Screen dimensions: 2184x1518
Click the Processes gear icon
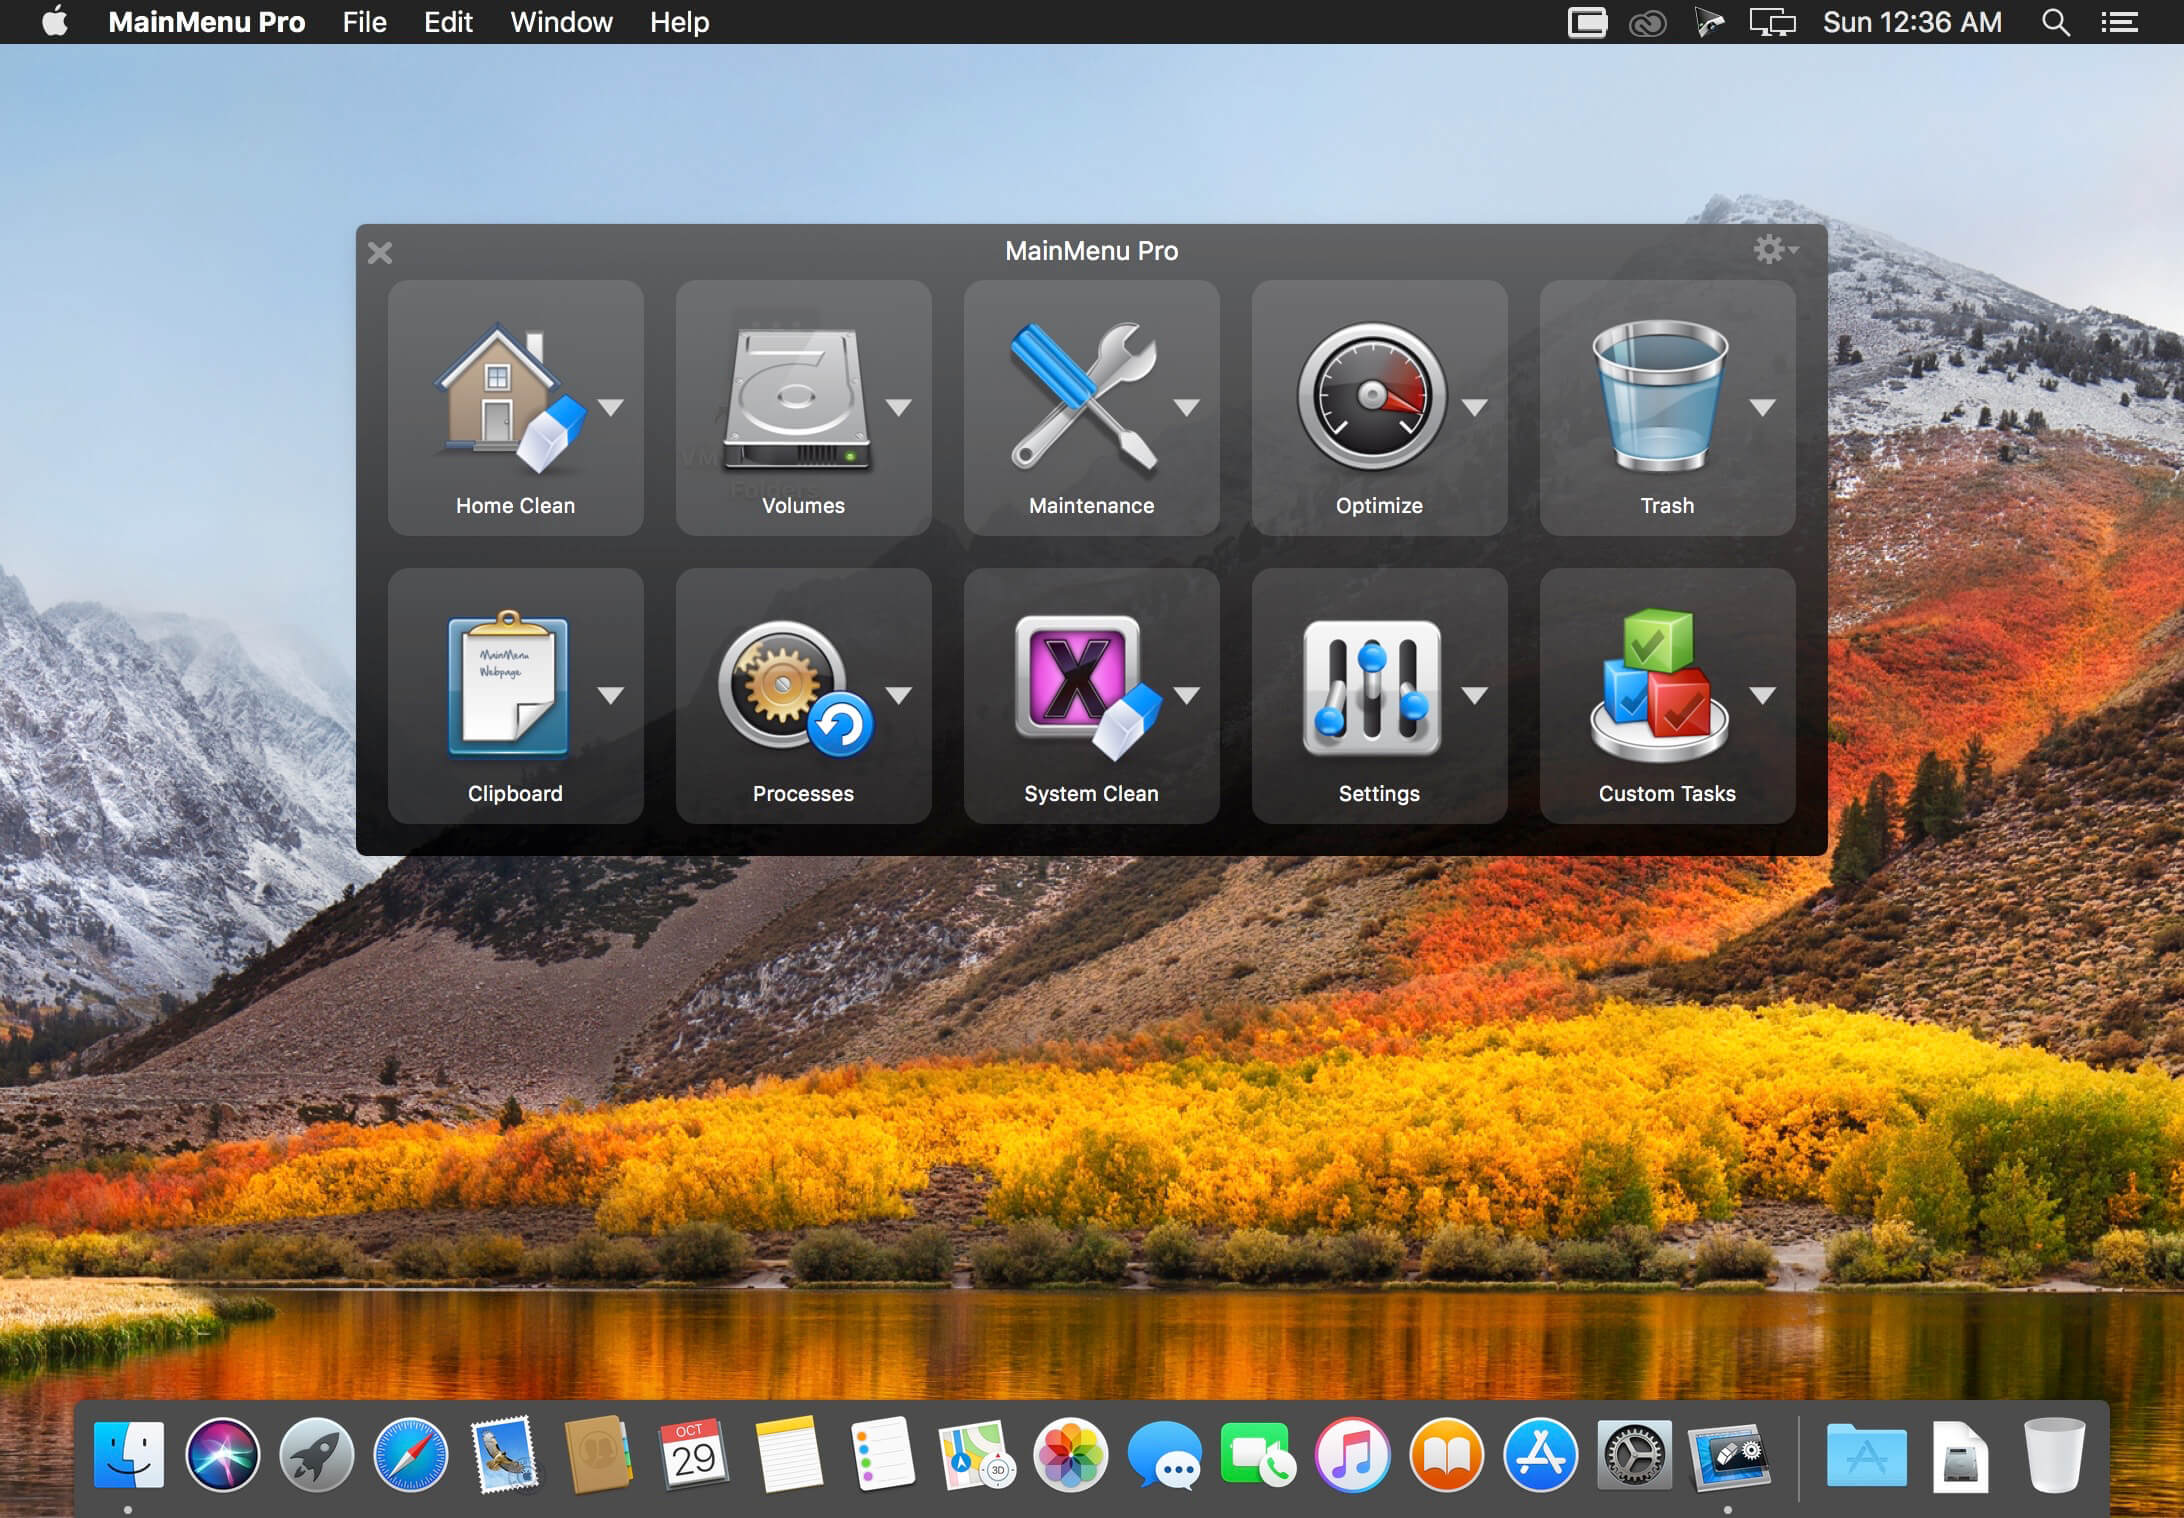796,688
